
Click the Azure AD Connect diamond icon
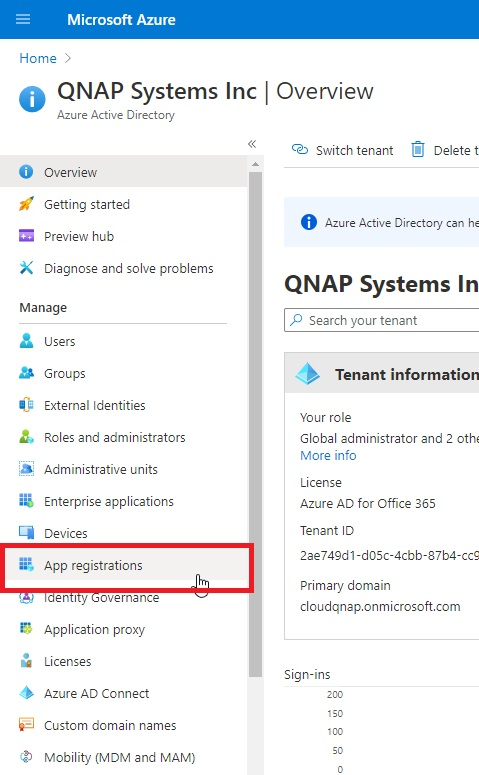[x=26, y=693]
